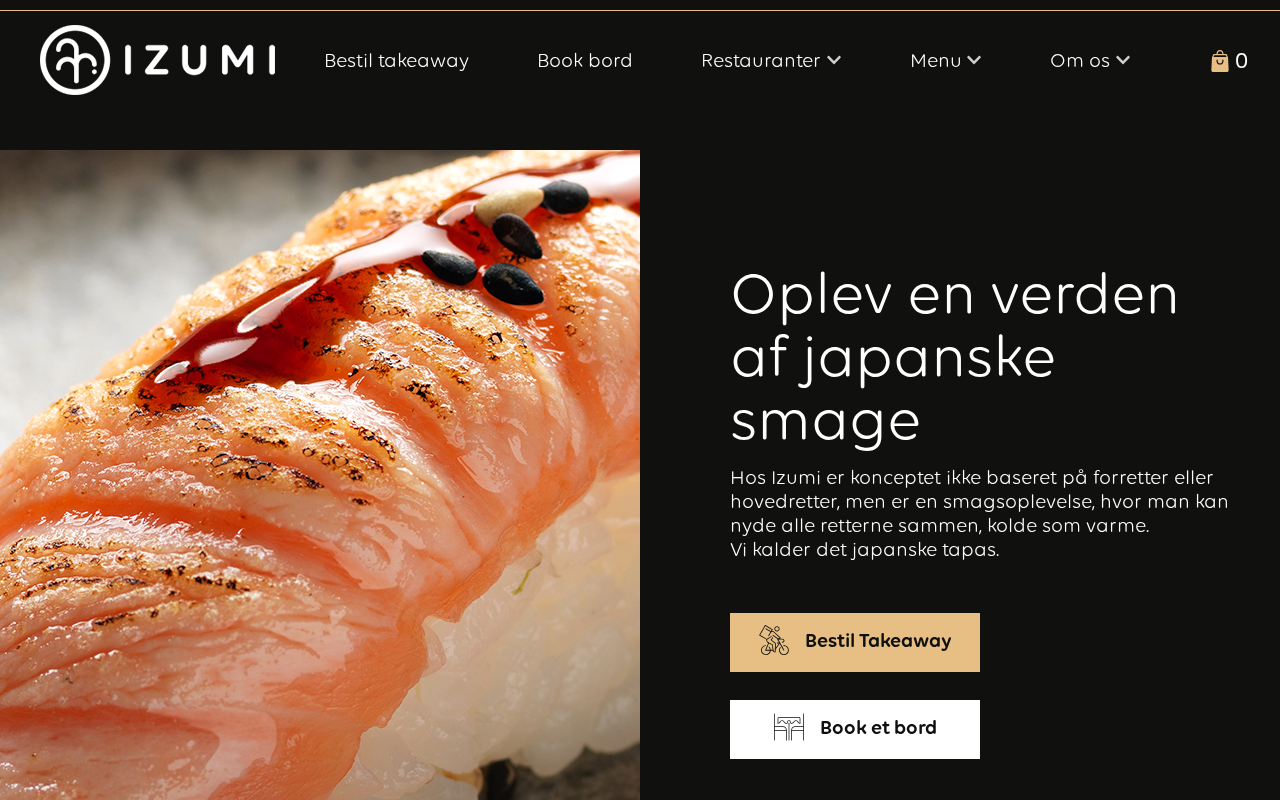Expand the Om os dropdown chevron
The width and height of the screenshot is (1280, 800).
(1123, 61)
